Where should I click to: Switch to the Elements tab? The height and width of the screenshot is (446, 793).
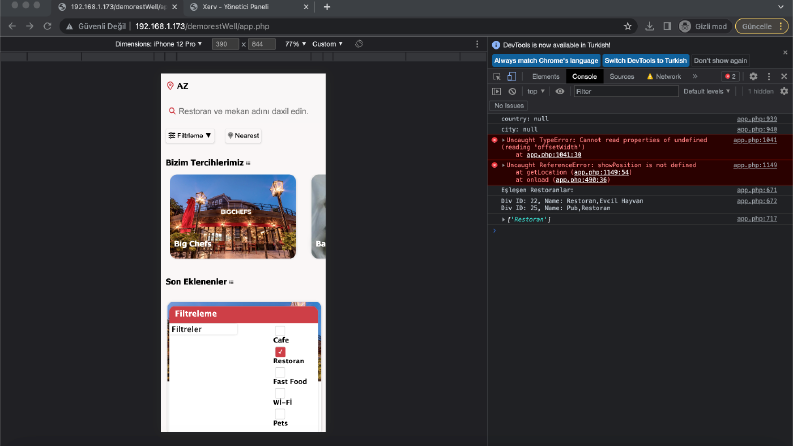point(546,76)
